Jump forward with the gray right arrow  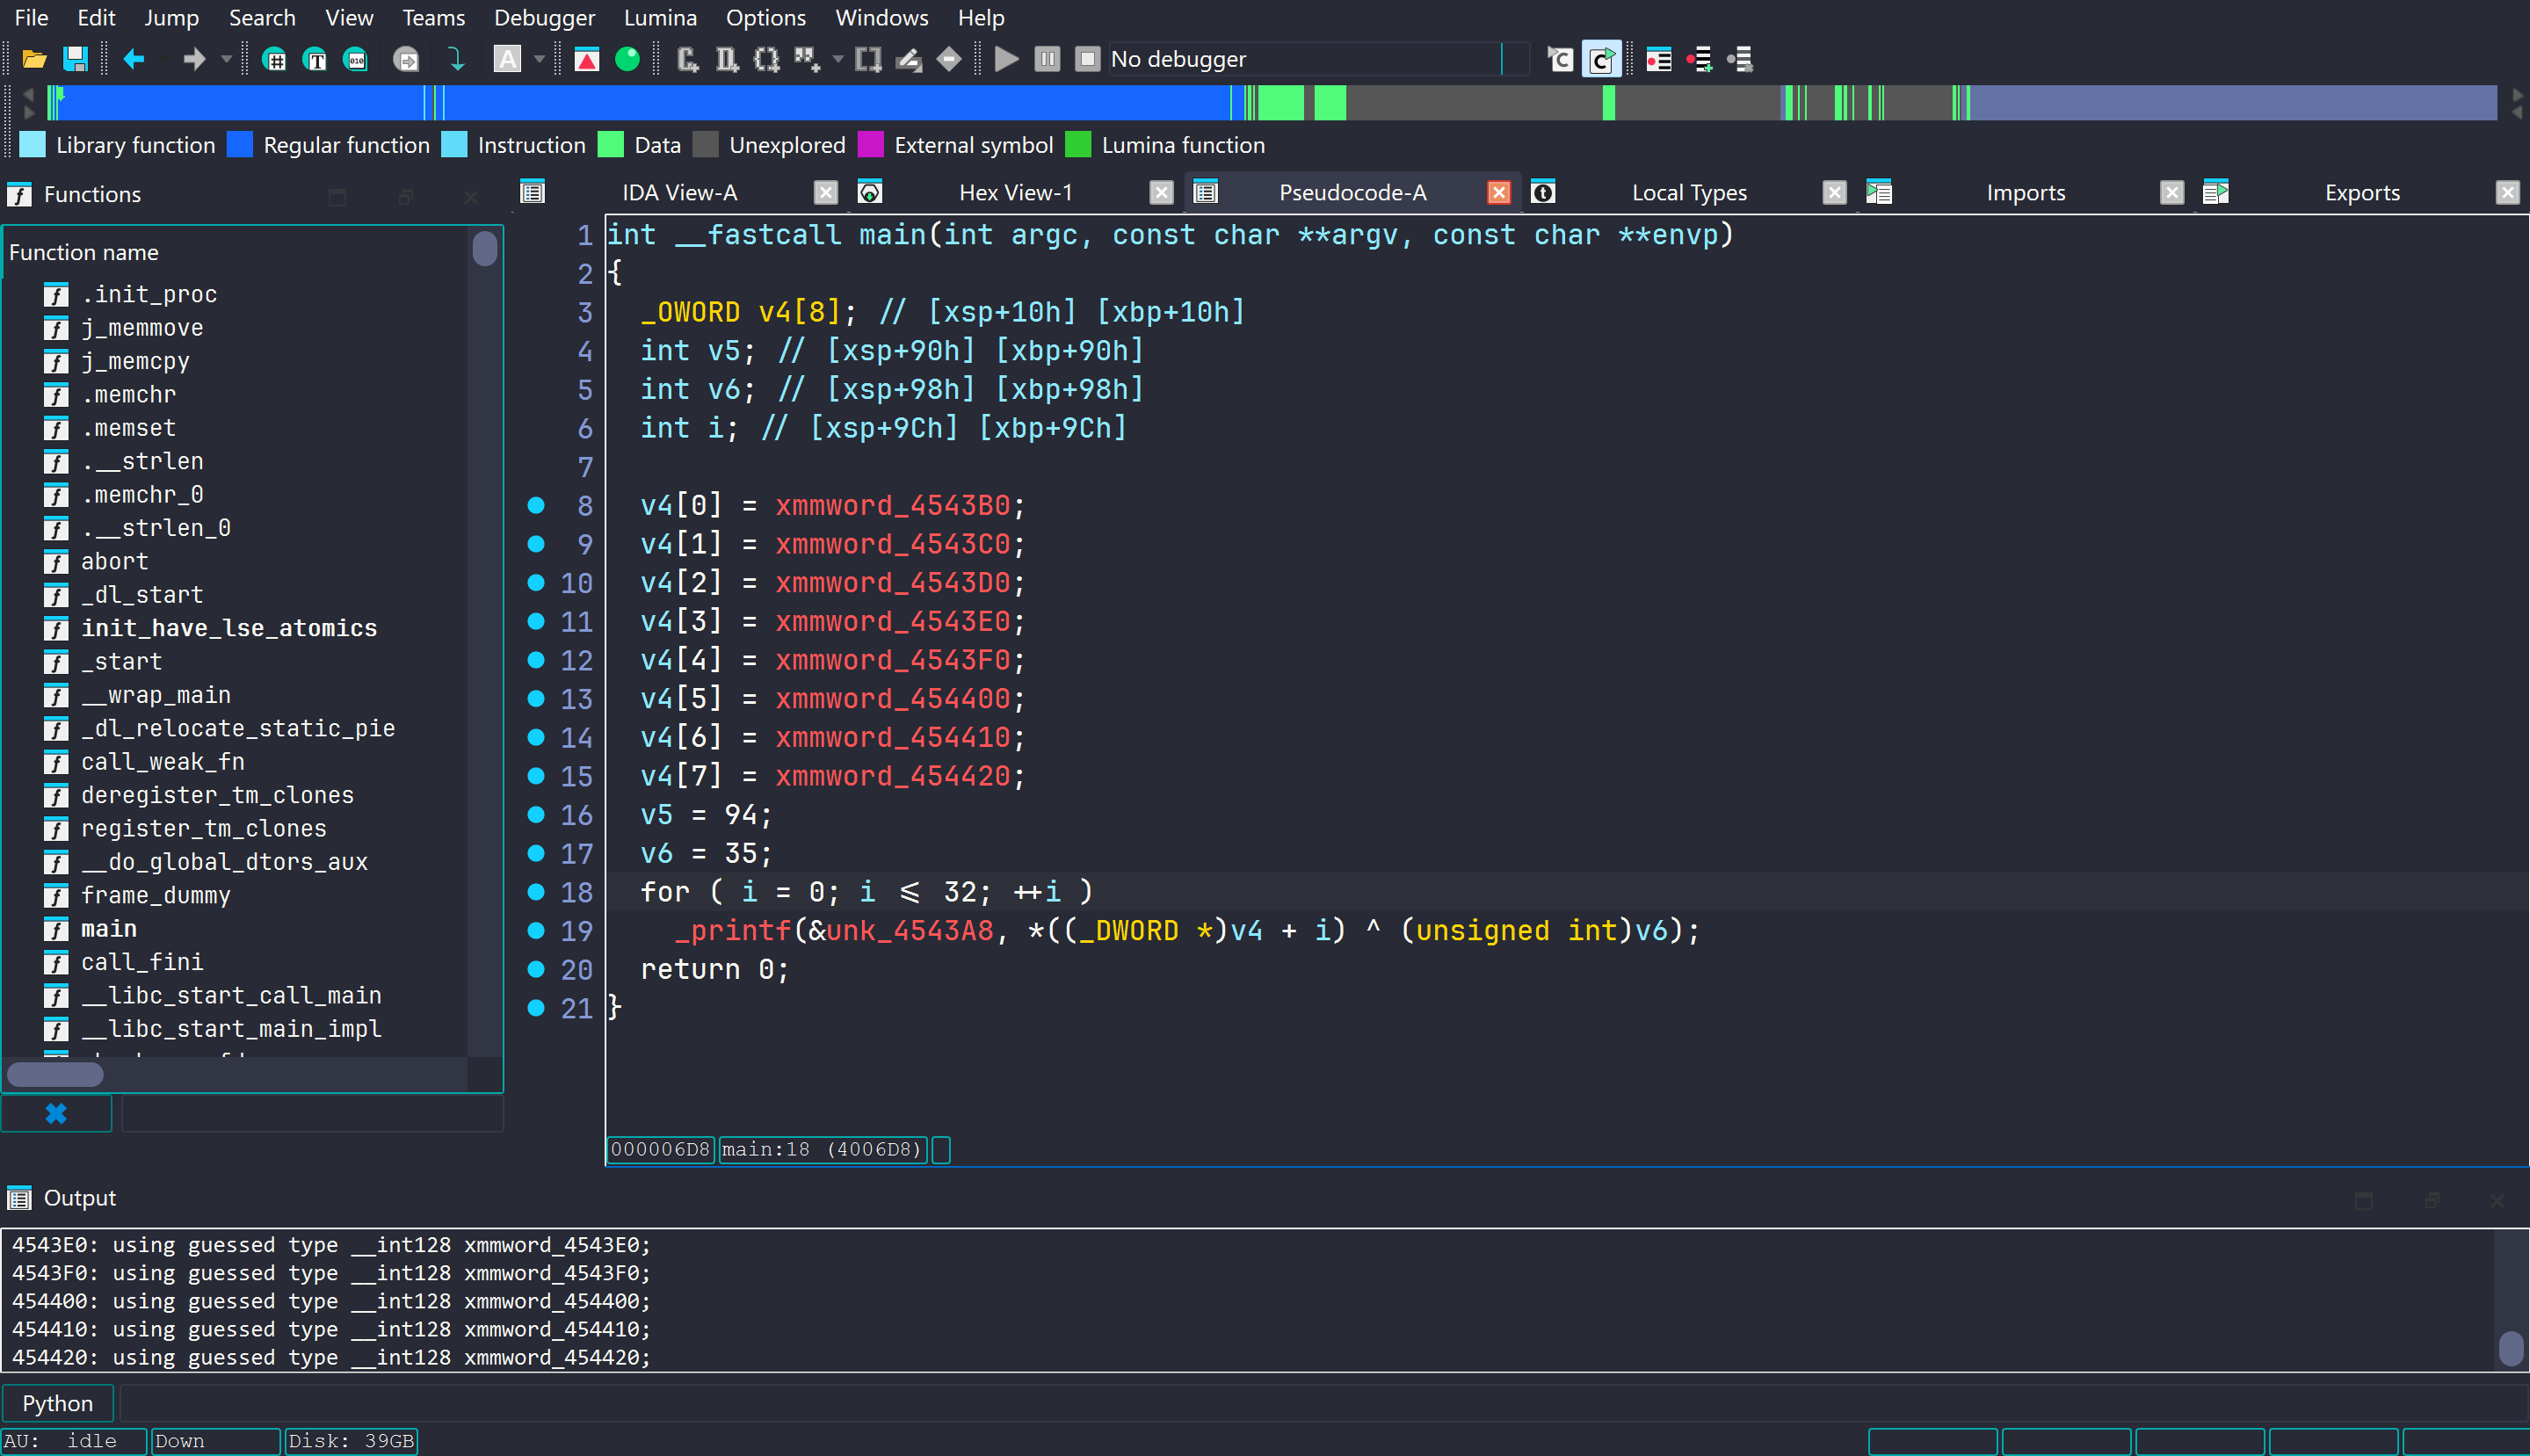pyautogui.click(x=194, y=60)
